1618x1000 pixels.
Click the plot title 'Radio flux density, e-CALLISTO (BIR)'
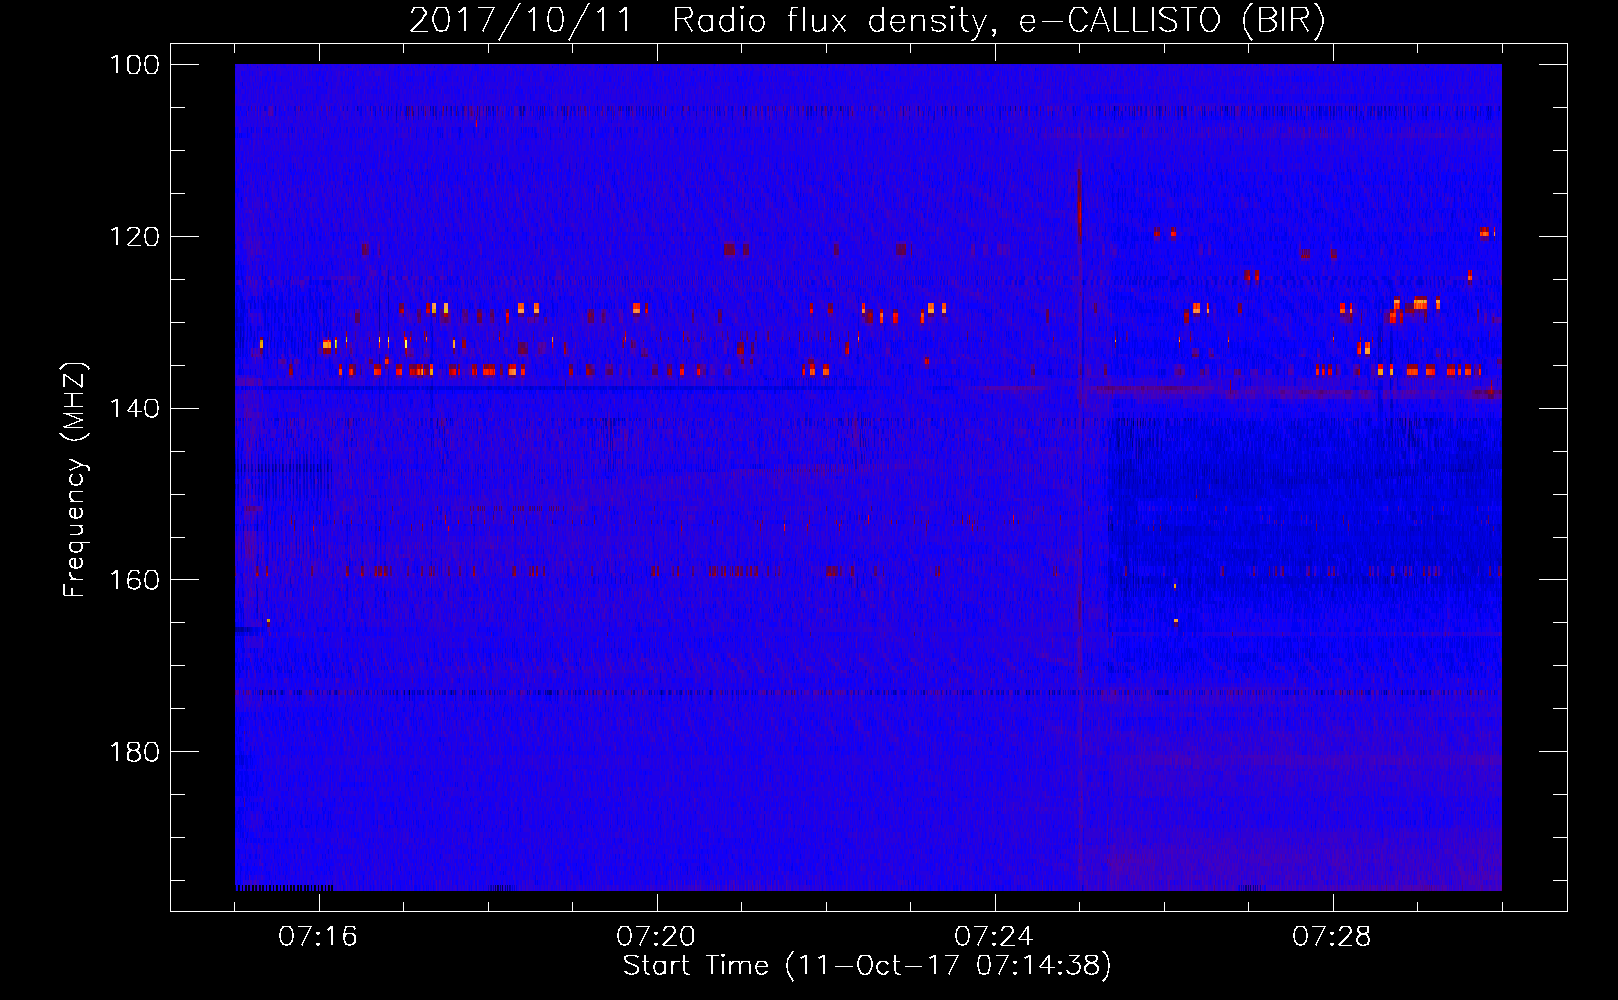tap(998, 21)
